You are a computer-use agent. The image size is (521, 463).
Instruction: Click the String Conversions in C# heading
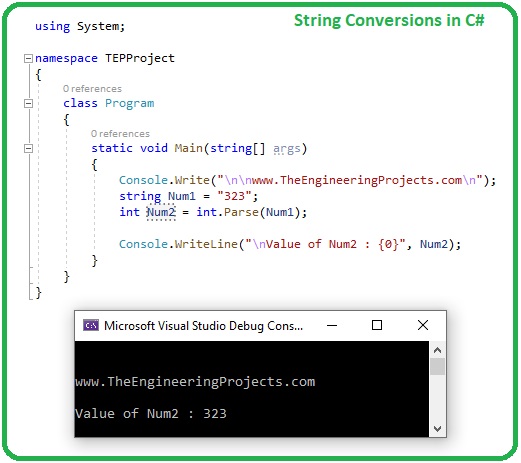pos(389,20)
